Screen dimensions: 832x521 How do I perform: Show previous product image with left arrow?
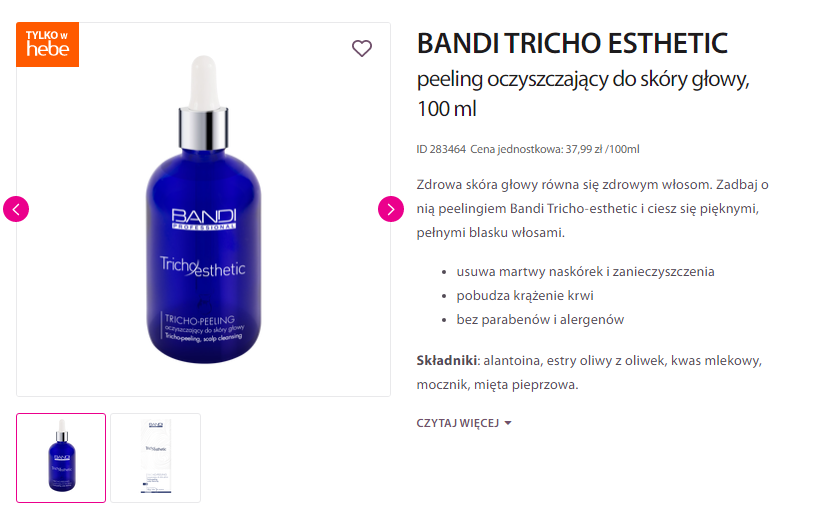(16, 209)
